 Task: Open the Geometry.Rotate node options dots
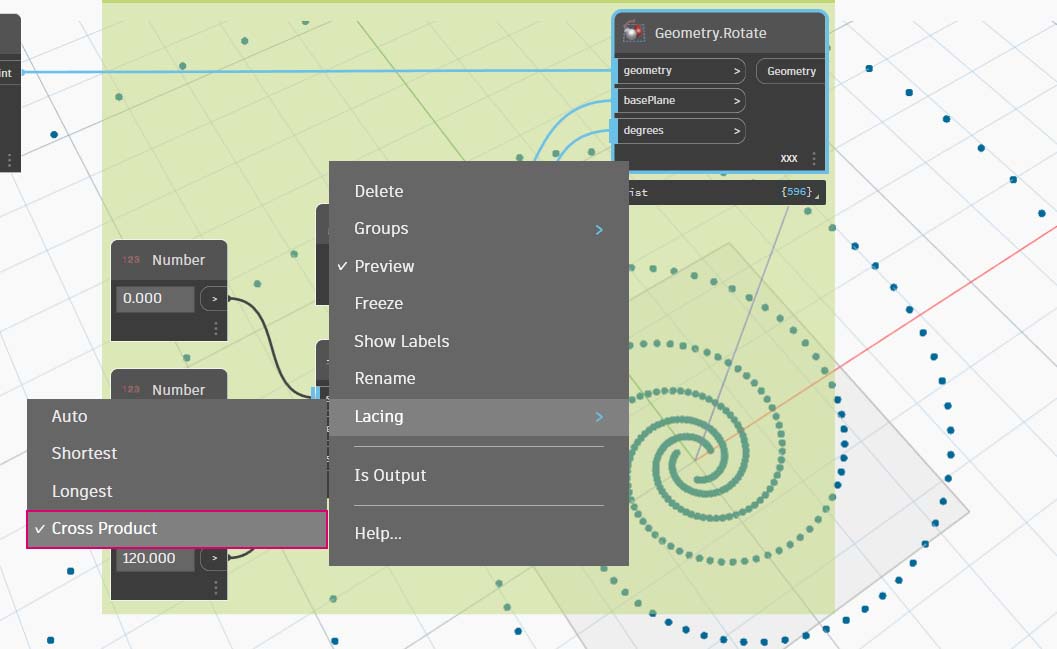click(814, 159)
